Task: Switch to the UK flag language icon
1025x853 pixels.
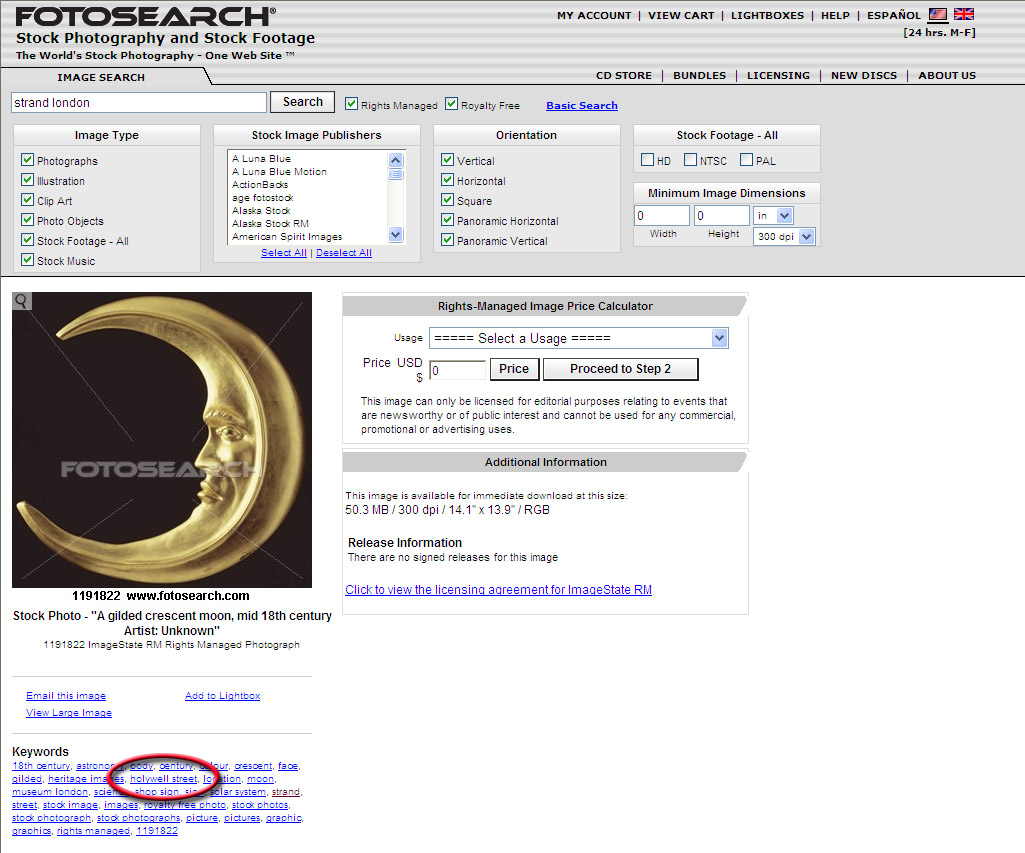Action: 964,14
